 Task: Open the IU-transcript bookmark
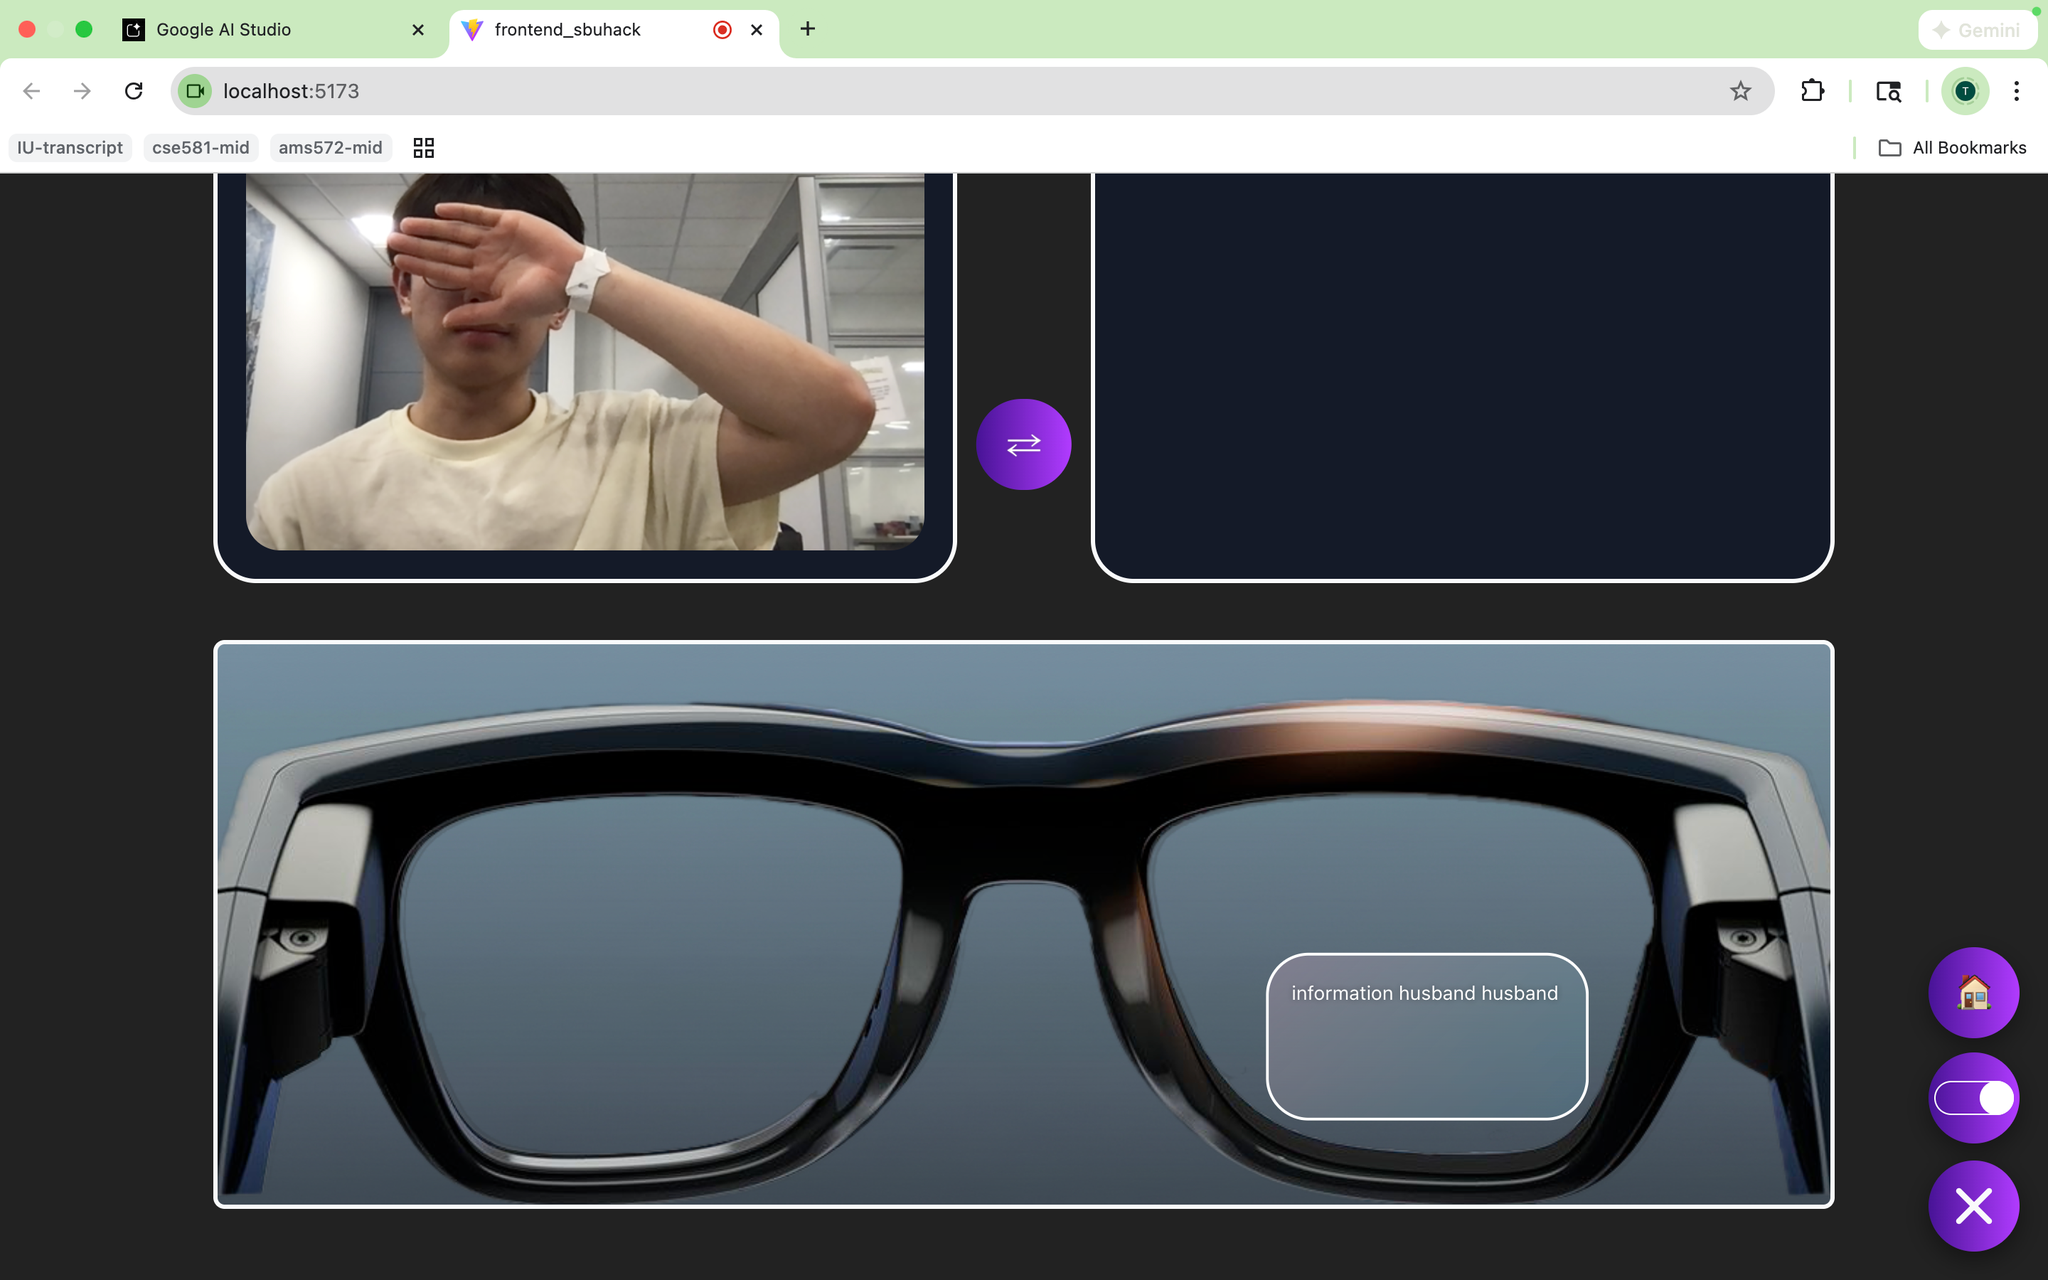coord(70,148)
